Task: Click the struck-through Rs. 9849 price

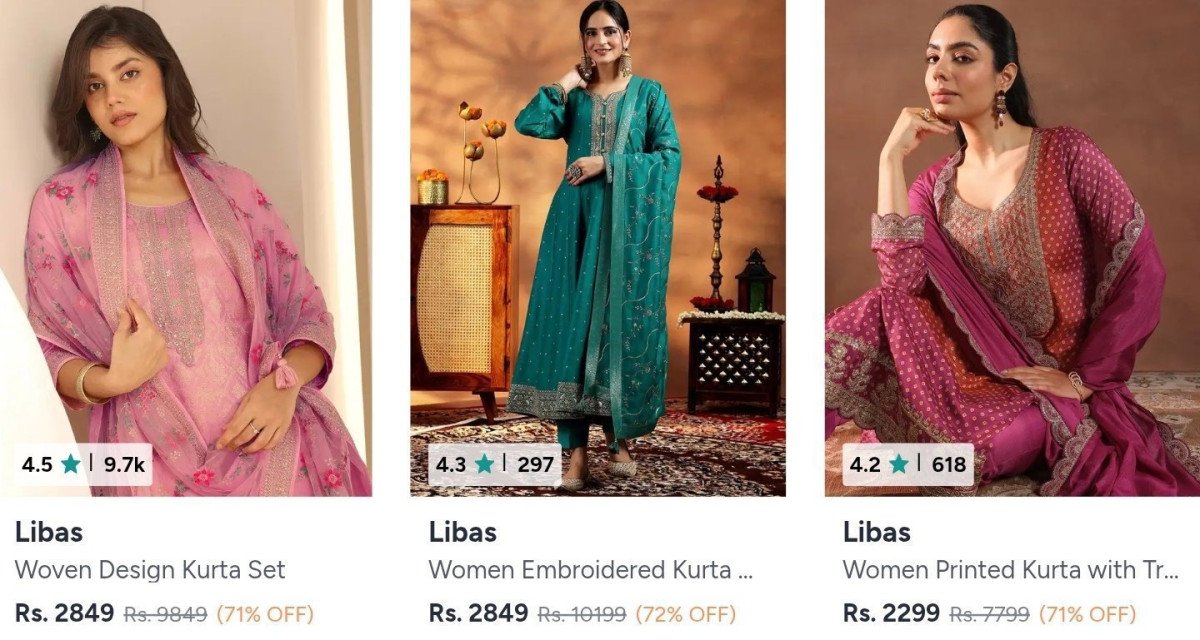Action: pos(165,613)
